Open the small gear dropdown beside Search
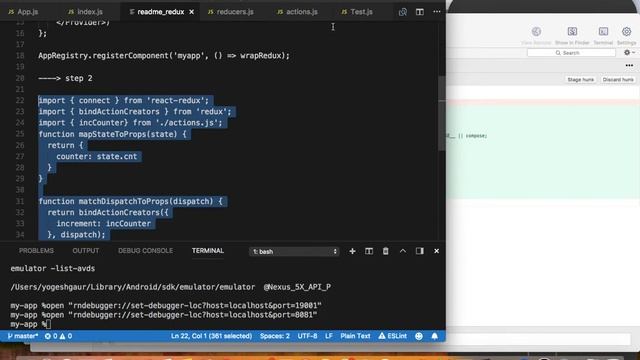Image resolution: width=640 pixels, height=360 pixels. (629, 53)
